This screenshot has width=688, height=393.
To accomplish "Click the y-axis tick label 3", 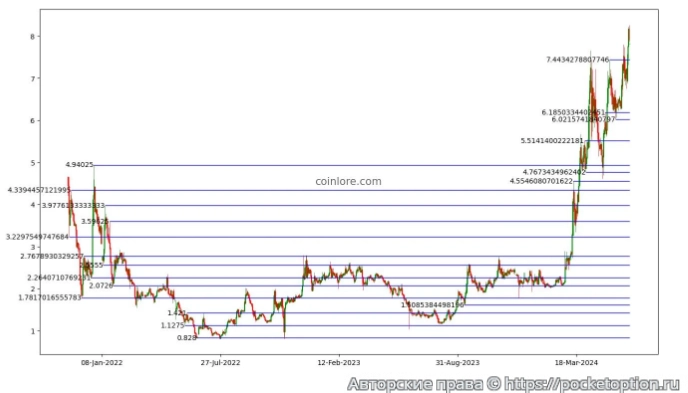I will pyautogui.click(x=32, y=247).
